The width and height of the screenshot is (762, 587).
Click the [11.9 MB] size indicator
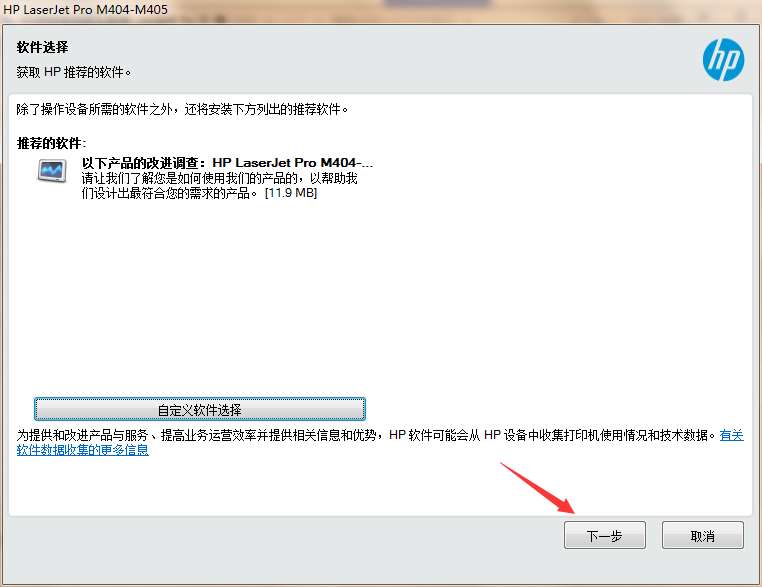click(291, 193)
